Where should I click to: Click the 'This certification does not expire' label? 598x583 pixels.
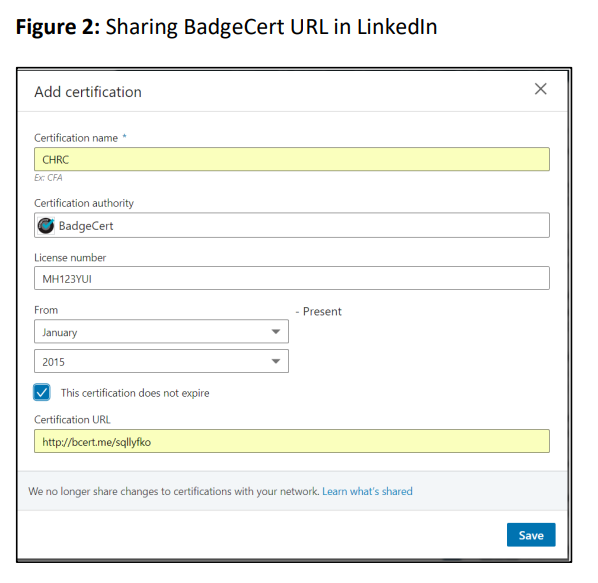[135, 393]
